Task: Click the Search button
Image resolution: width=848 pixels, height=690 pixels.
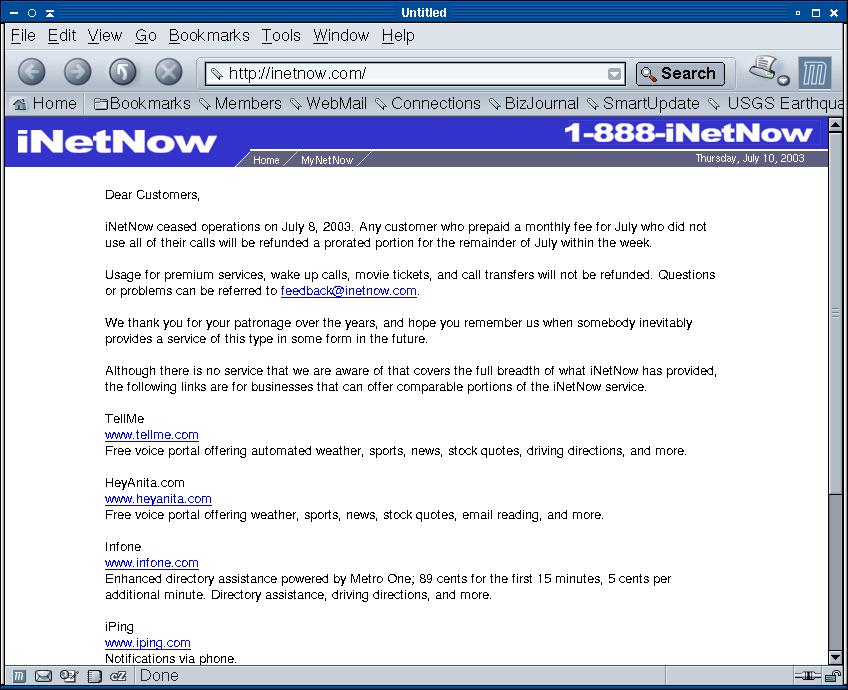Action: (x=680, y=74)
